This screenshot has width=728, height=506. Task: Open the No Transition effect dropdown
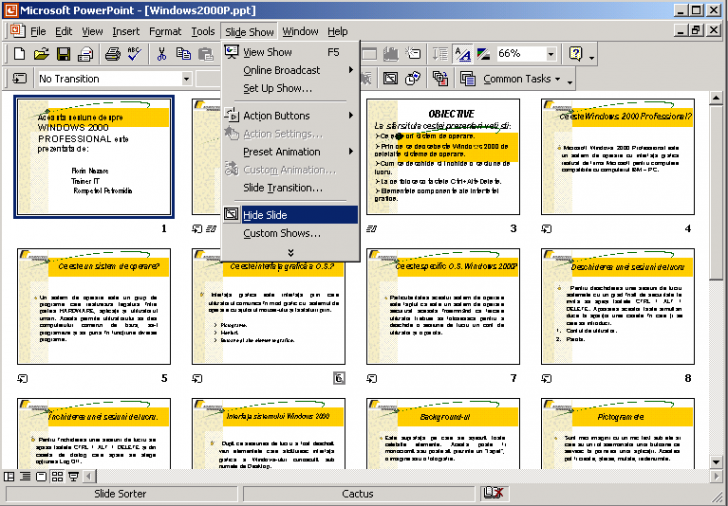tap(186, 78)
